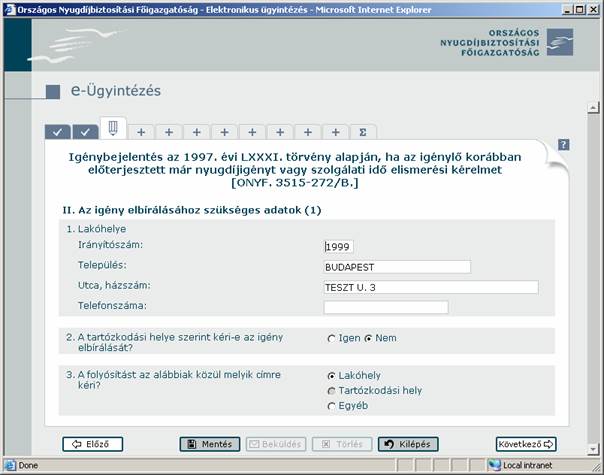Select the Igen radio option
604x475 pixels.
[331, 339]
